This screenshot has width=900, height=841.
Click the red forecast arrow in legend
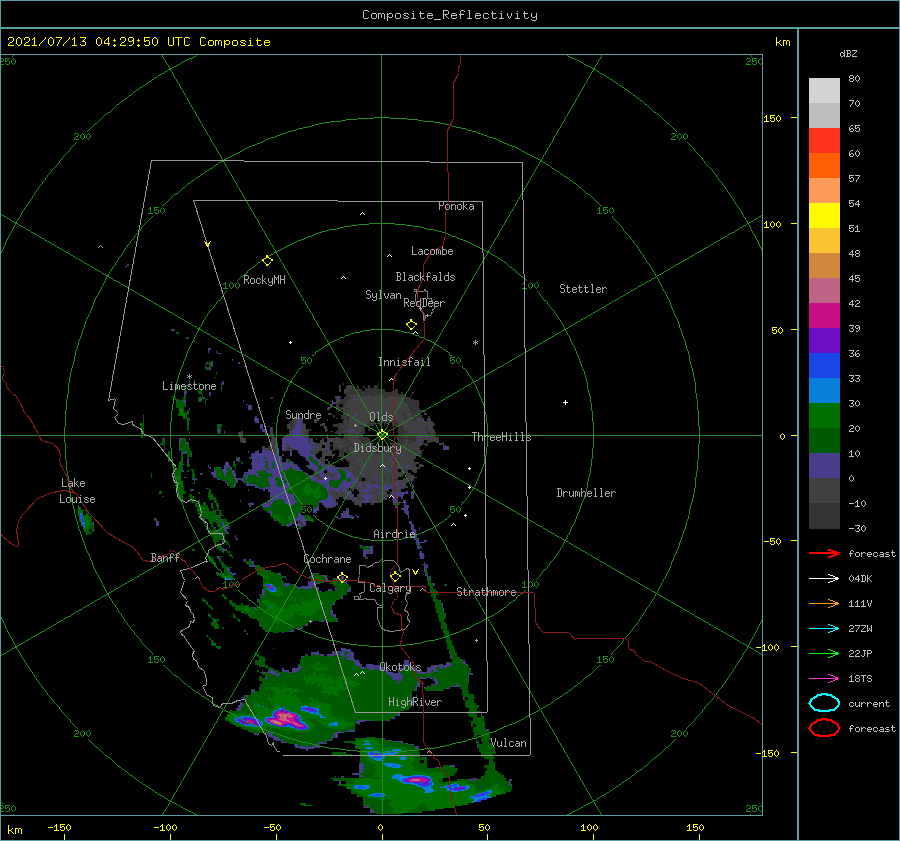point(824,553)
